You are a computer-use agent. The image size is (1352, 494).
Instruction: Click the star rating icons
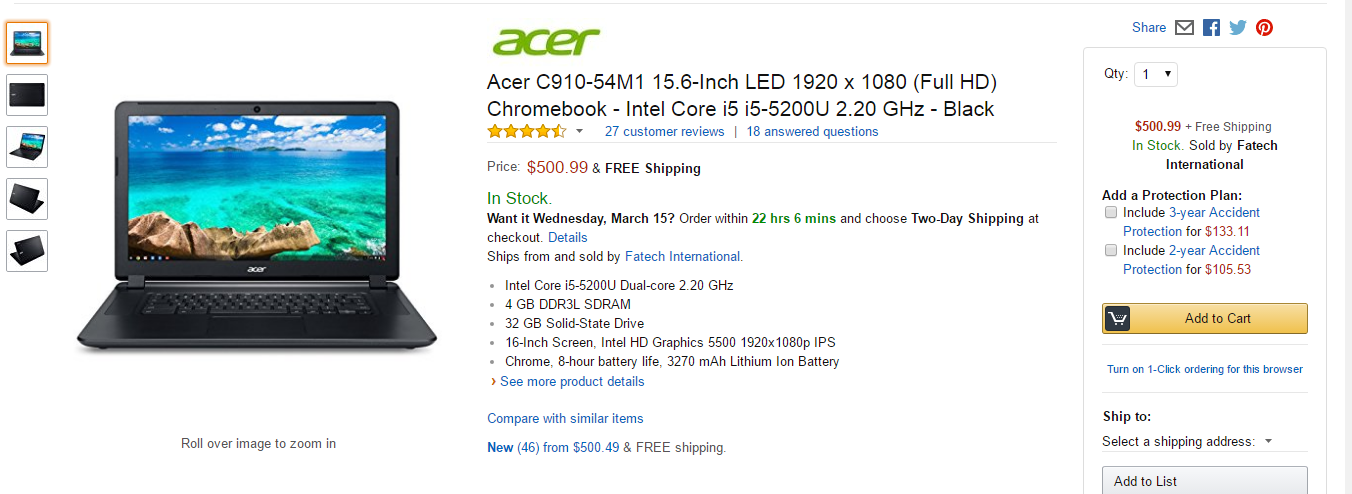(526, 131)
